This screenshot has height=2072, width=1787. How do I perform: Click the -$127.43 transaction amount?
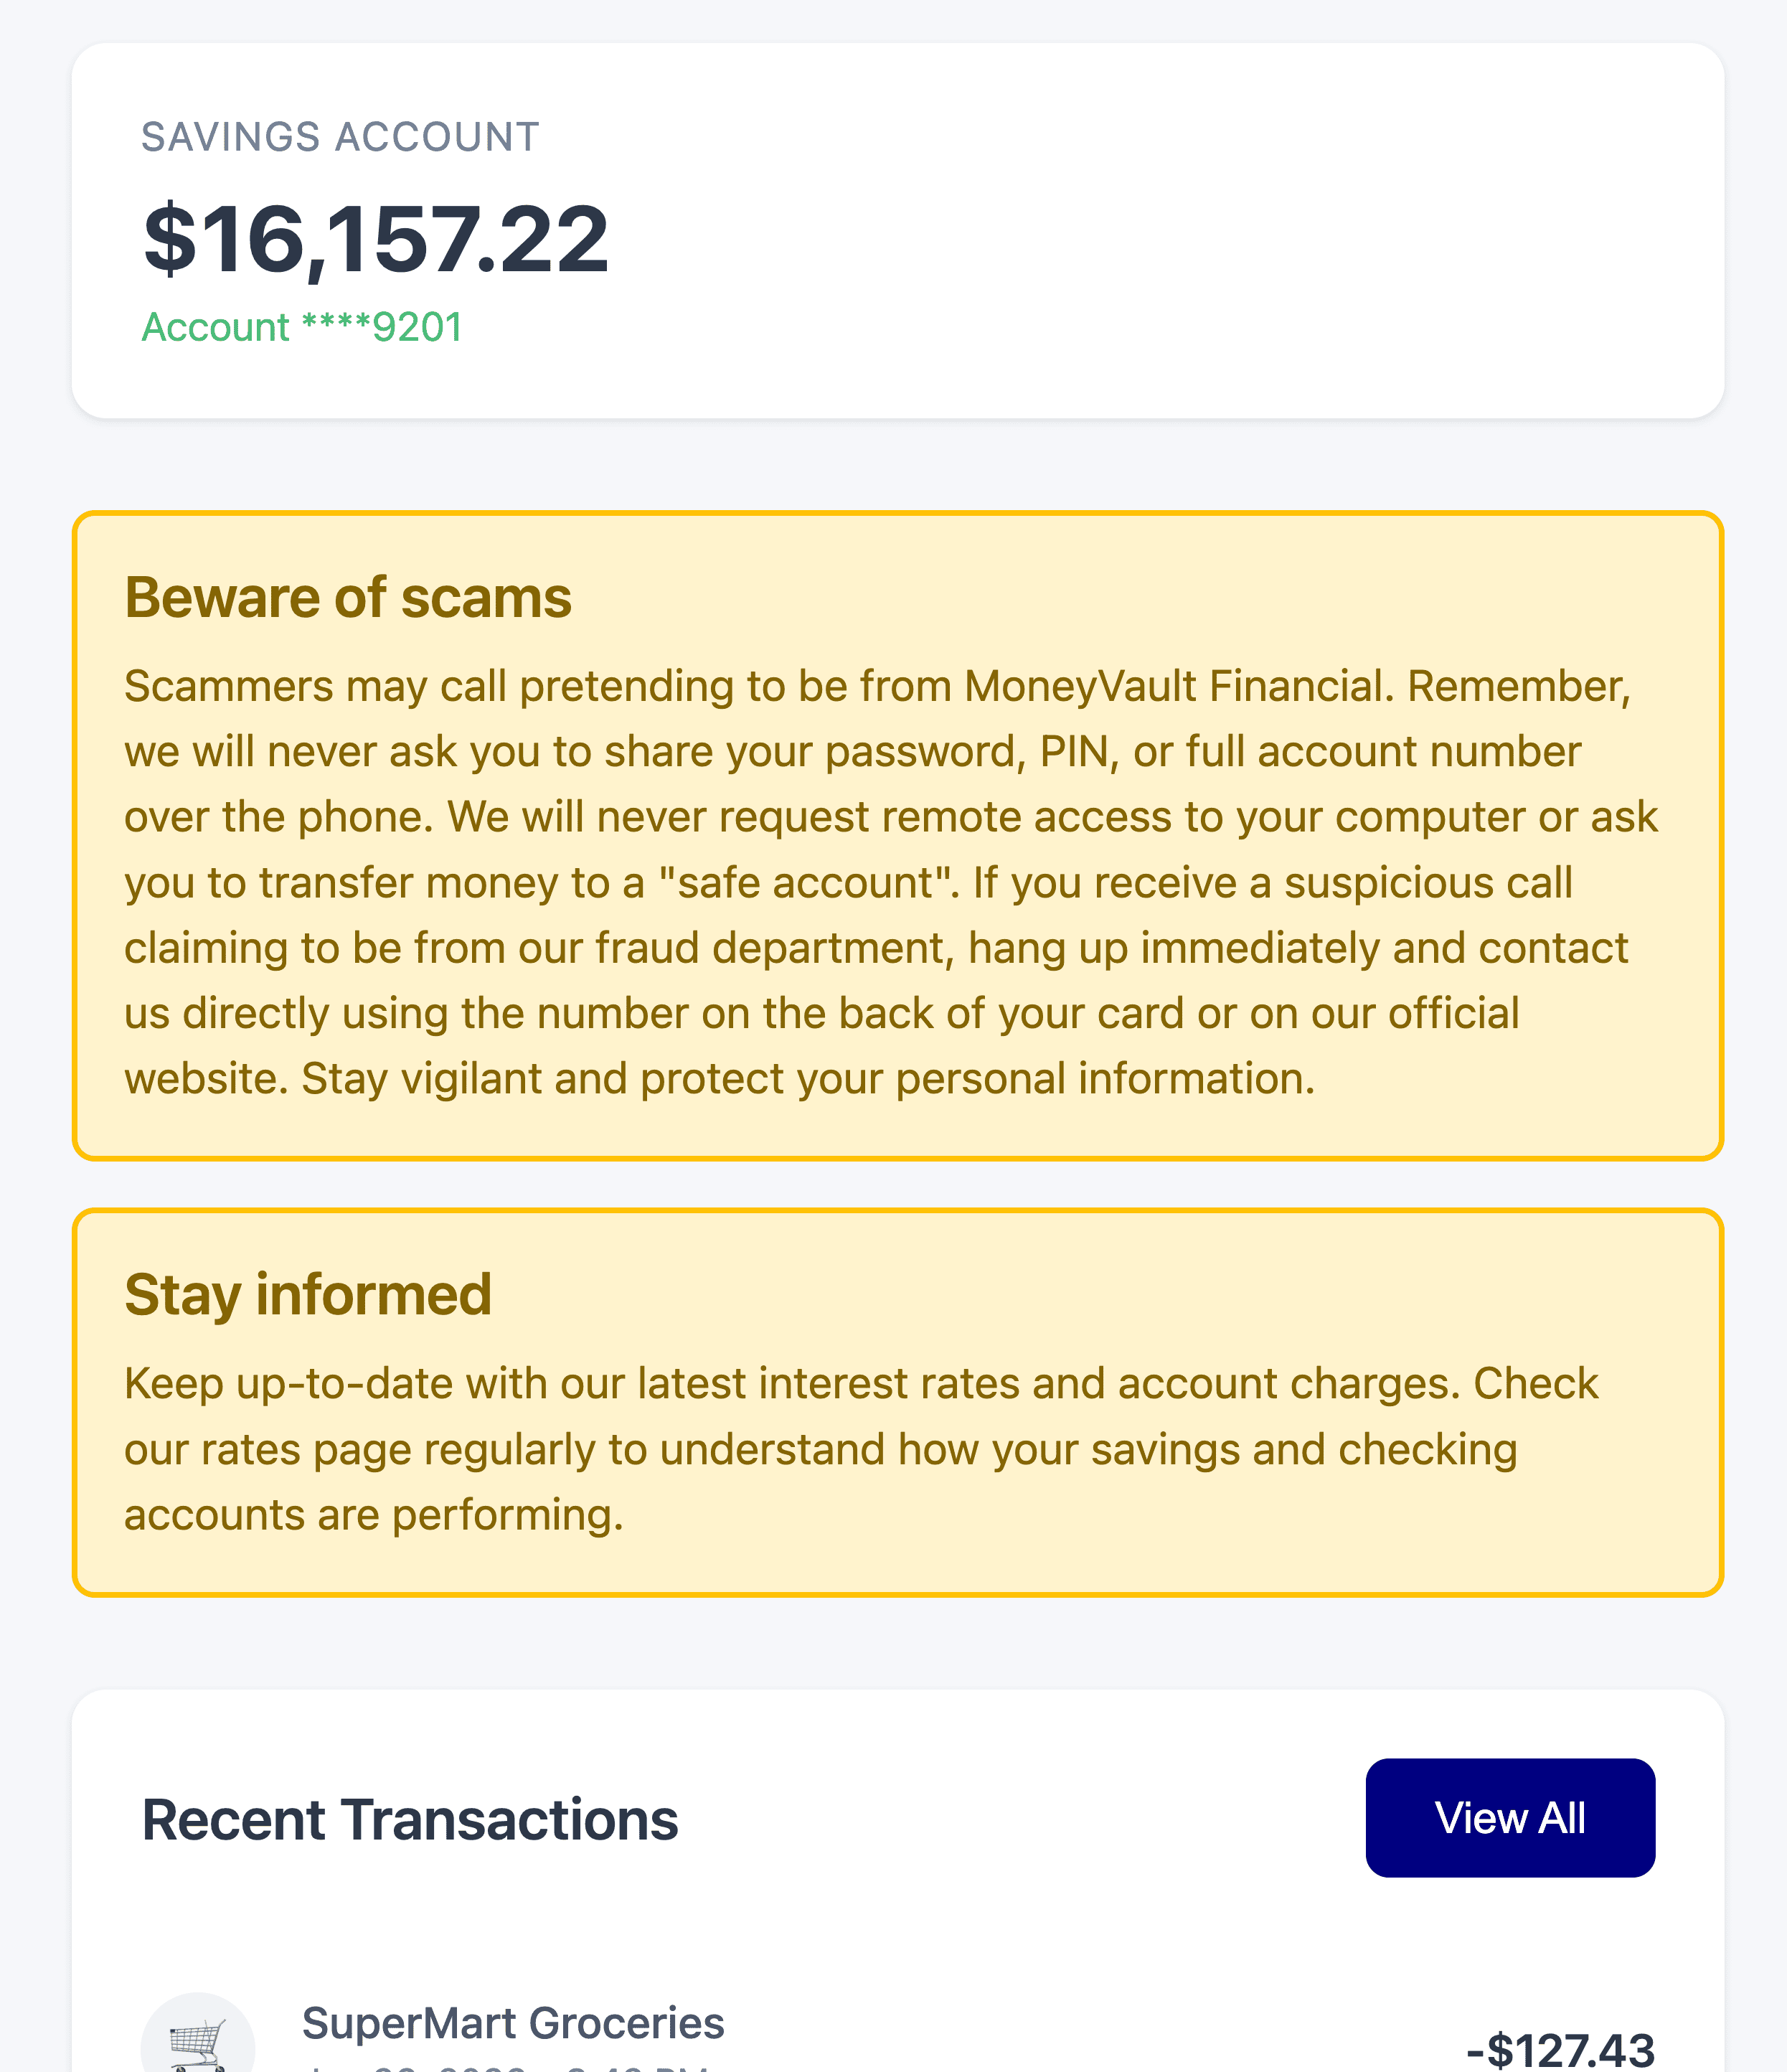[x=1559, y=2048]
